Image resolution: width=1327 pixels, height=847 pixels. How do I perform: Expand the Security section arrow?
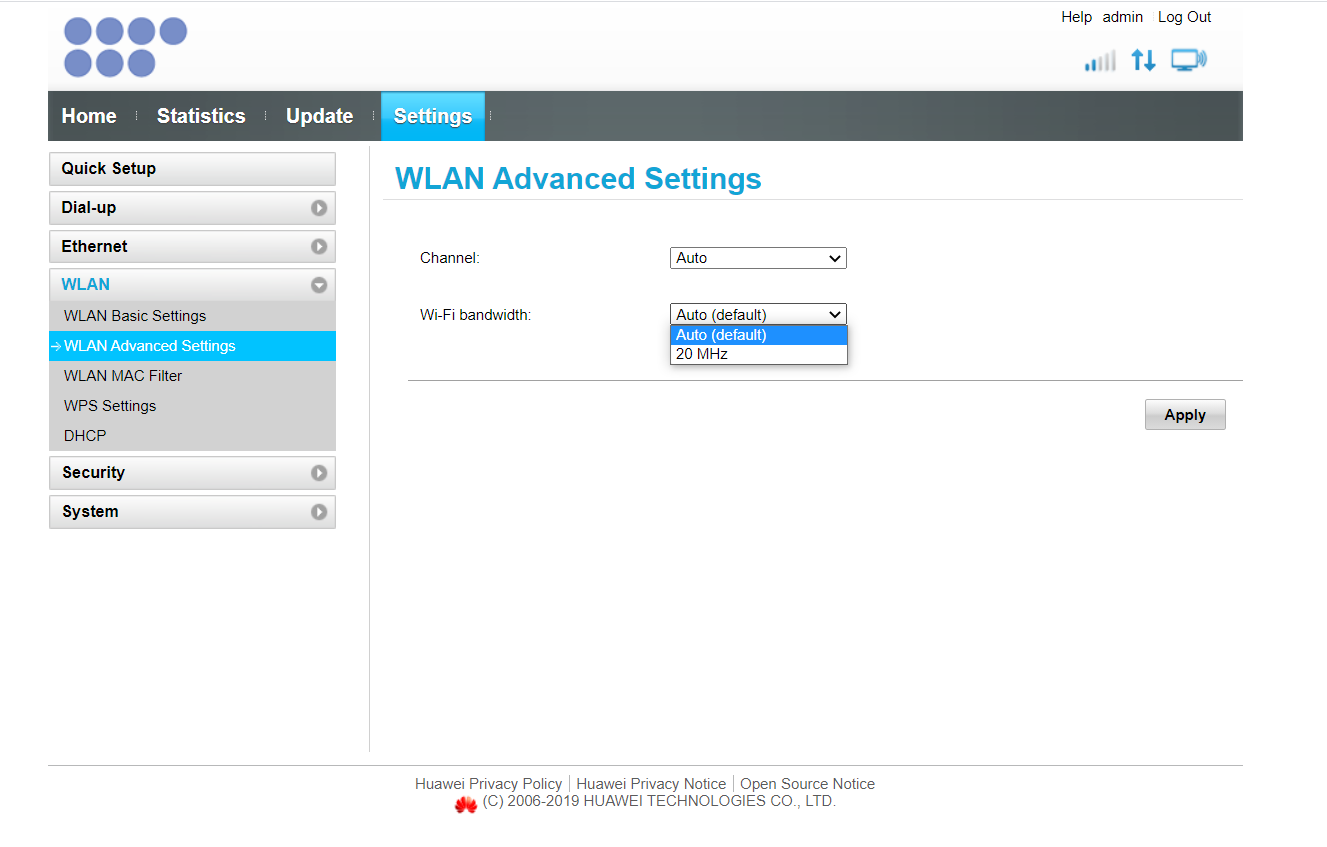319,473
